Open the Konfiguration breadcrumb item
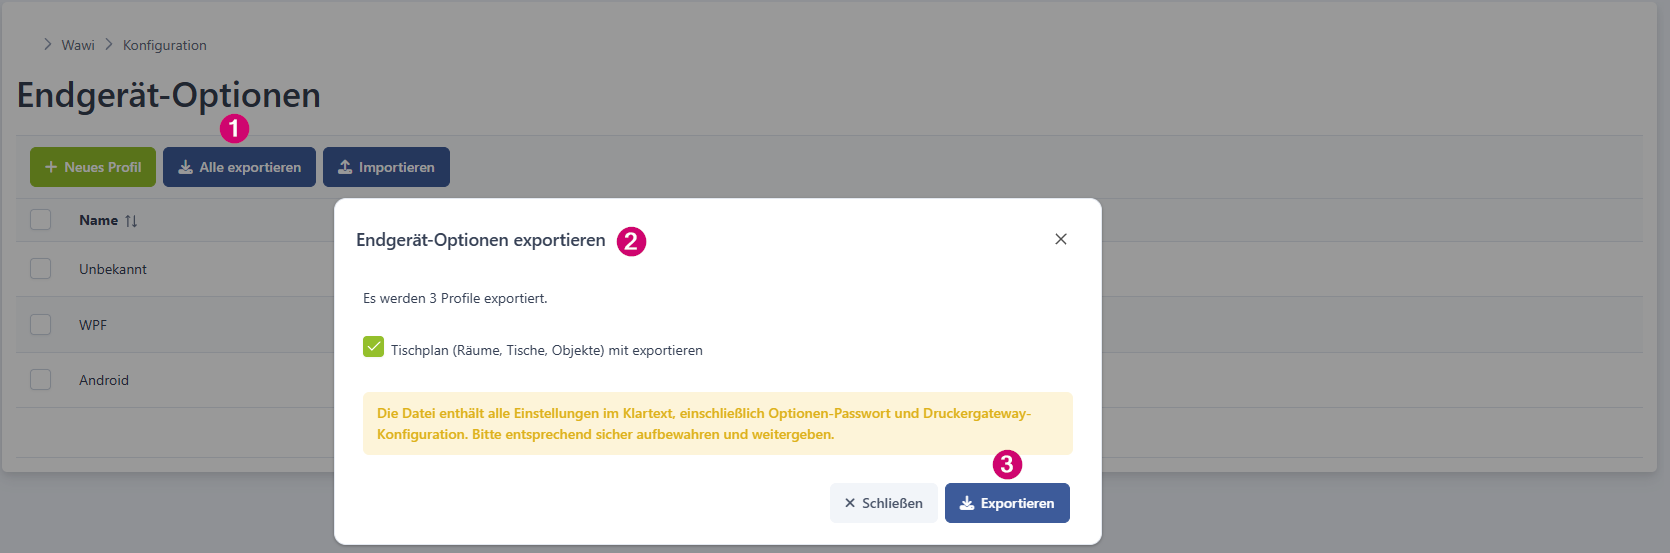The image size is (1670, 553). [165, 45]
